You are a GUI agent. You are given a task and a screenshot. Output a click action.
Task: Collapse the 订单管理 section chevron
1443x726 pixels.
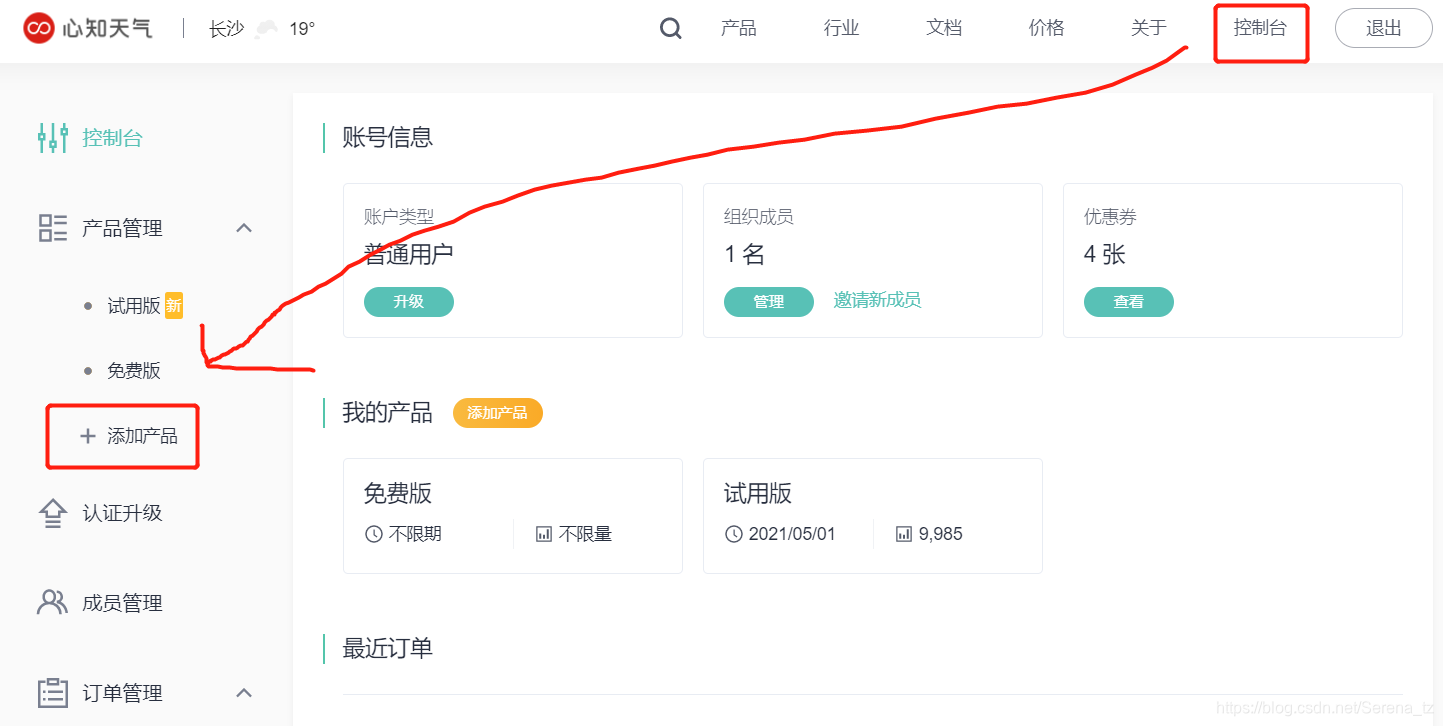point(243,692)
